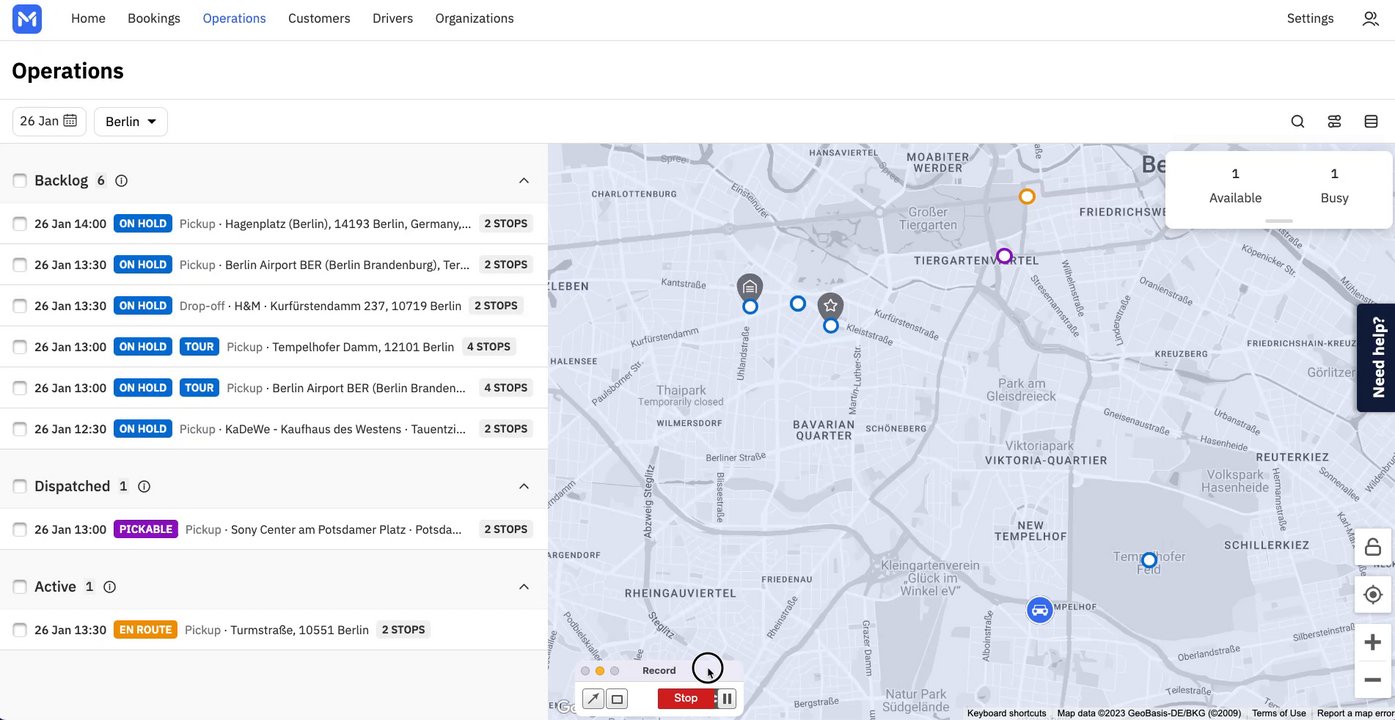The width and height of the screenshot is (1395, 720).
Task: Open the Organizations tab
Action: pos(475,19)
